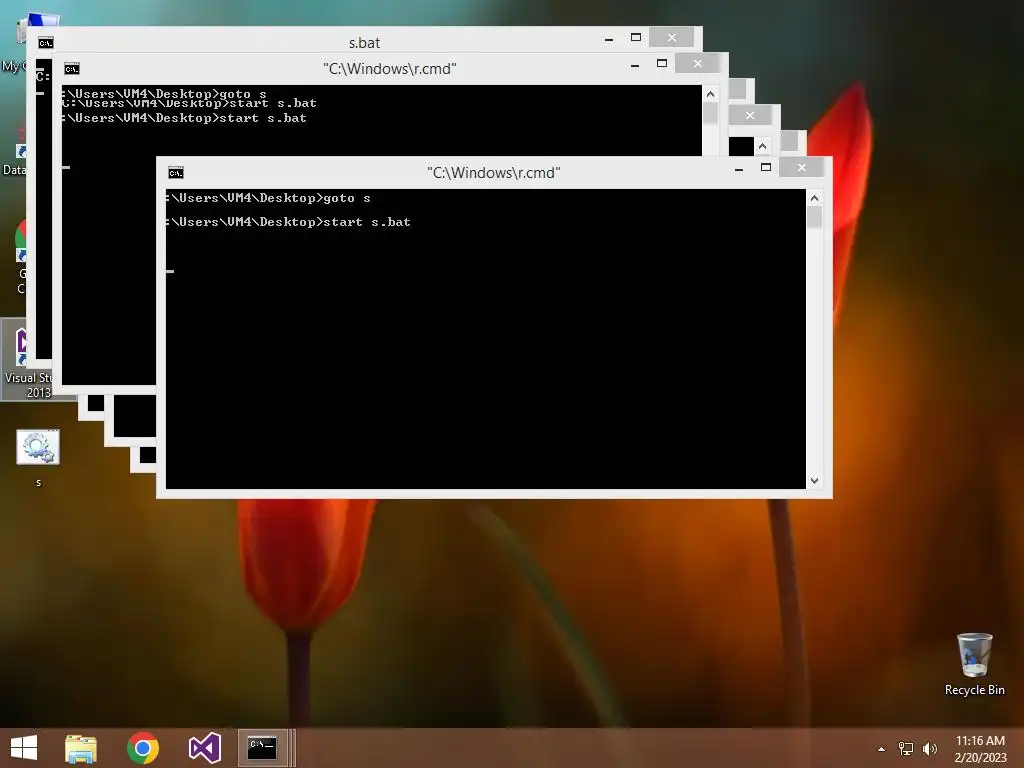
Task: Click the s.bat window title text
Action: coord(364,43)
